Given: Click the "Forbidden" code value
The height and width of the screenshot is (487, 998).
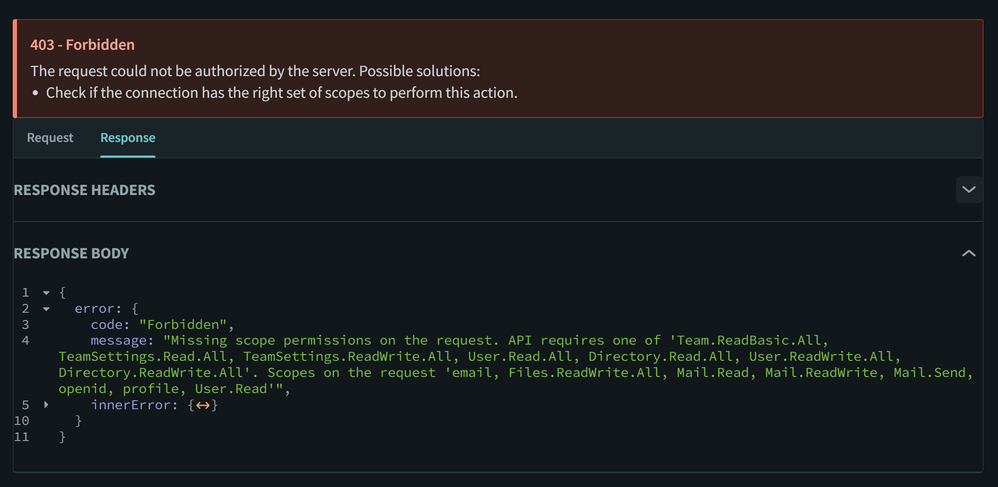Looking at the screenshot, I should (185, 325).
